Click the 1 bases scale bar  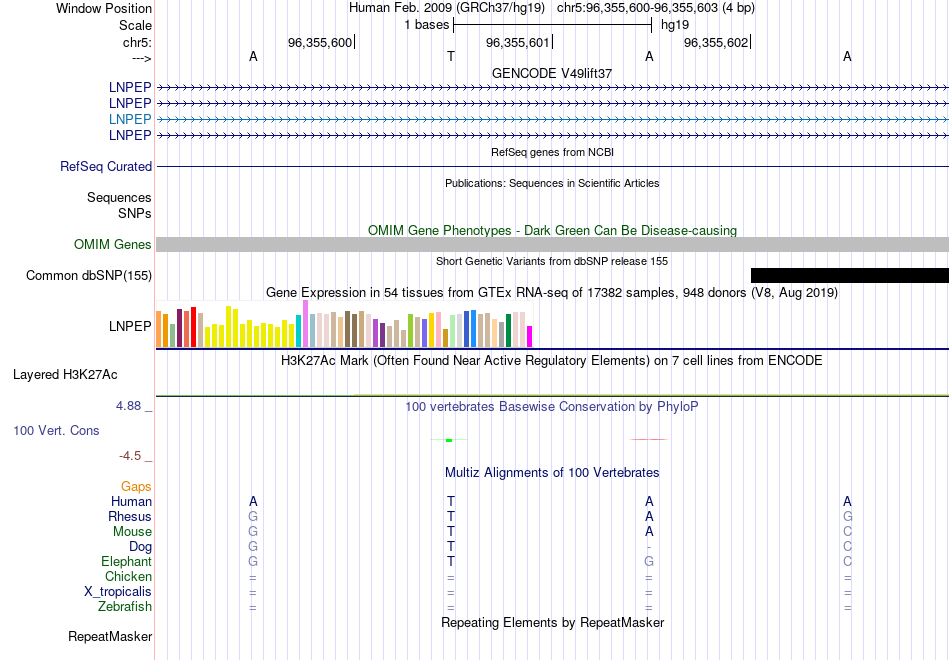point(552,25)
